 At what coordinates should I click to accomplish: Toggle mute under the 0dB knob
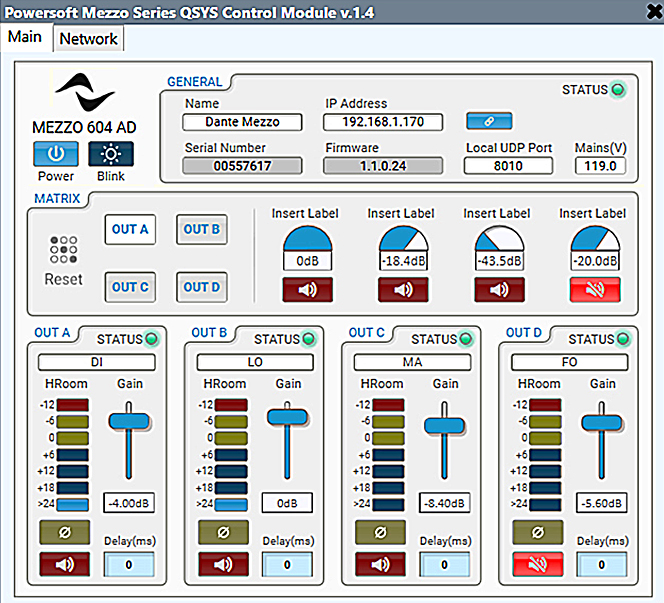tap(307, 290)
